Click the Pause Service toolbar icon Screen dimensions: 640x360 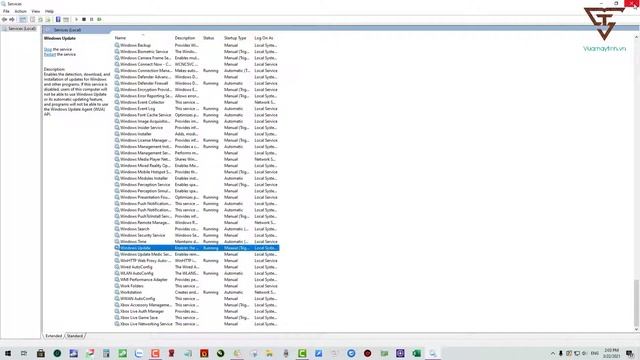[x=91, y=19]
